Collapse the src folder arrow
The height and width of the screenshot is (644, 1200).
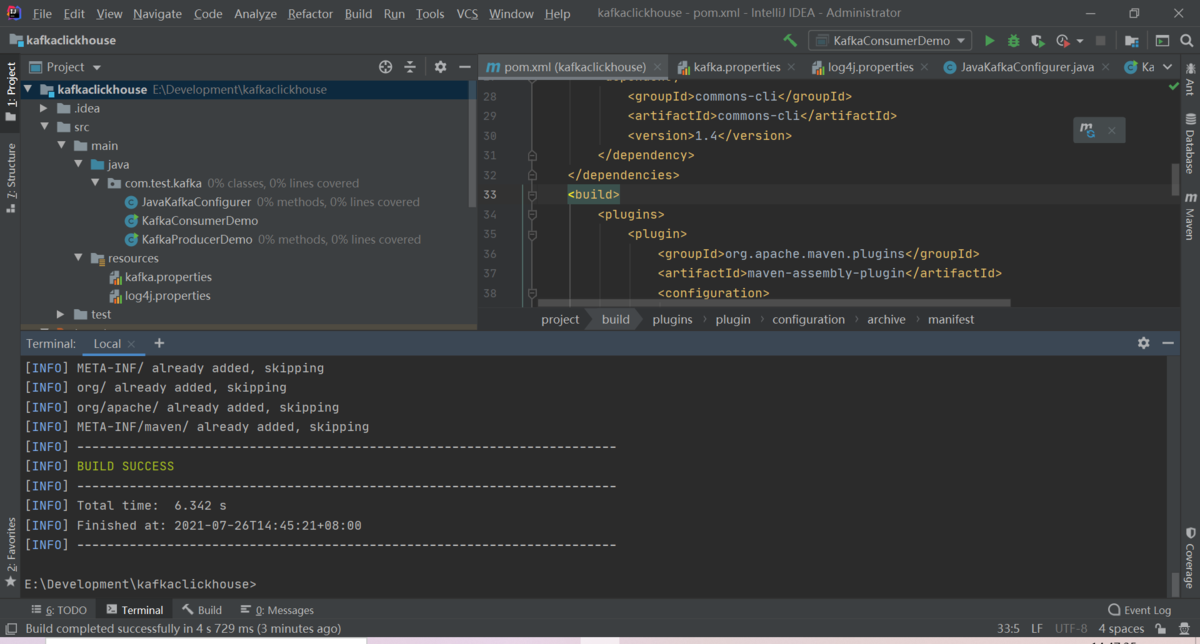point(44,127)
